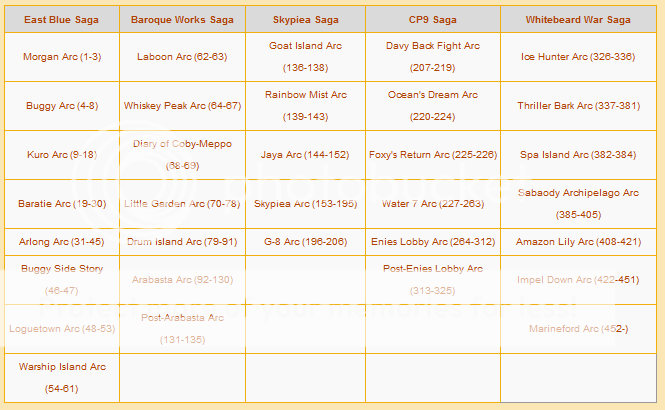Open Impel Down Arc (422-451) link
Viewport: 665px width, 410px height.
pyautogui.click(x=578, y=280)
